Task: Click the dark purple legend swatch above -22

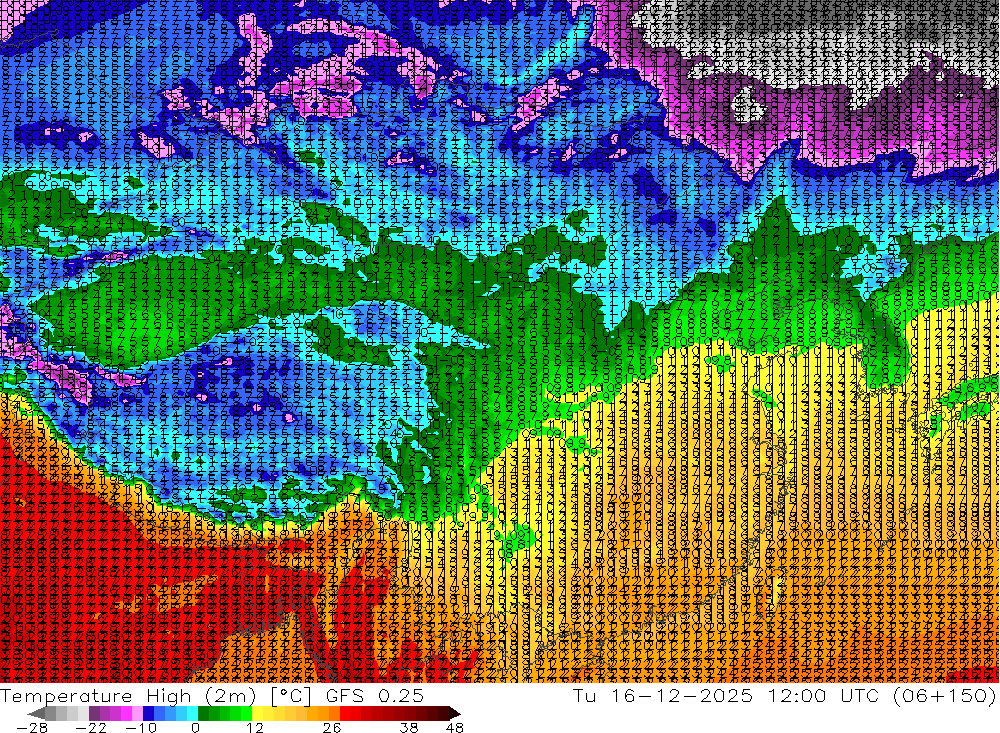Action: [x=94, y=713]
